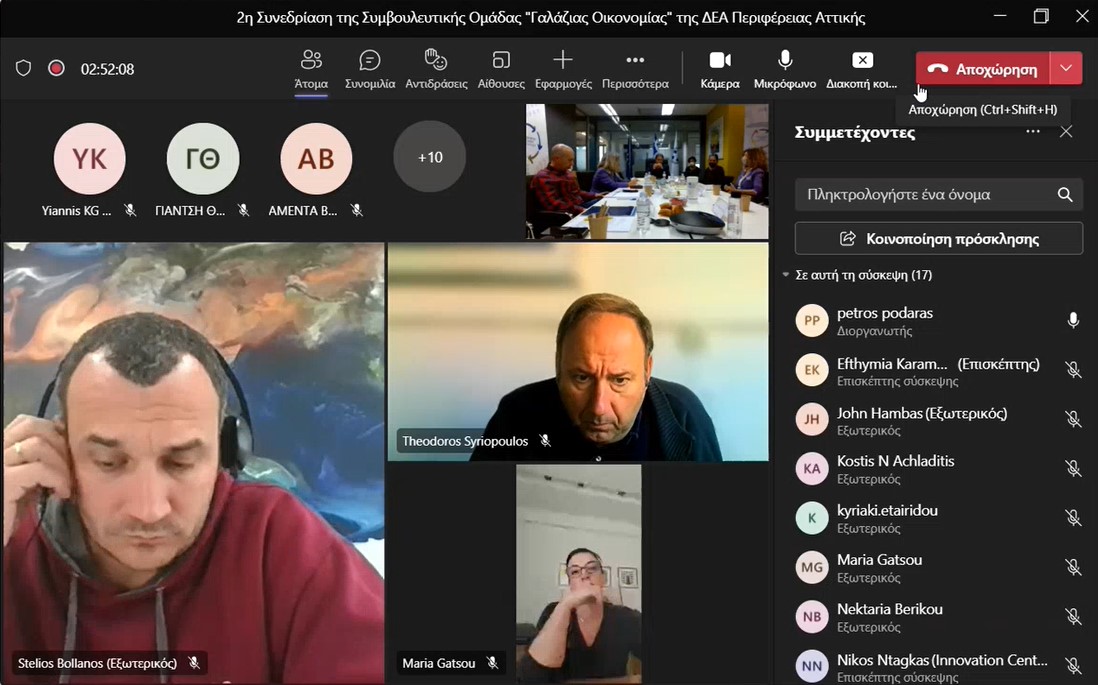This screenshot has height=685, width=1098.
Task: Show the +10 additional participants
Action: [x=430, y=157]
